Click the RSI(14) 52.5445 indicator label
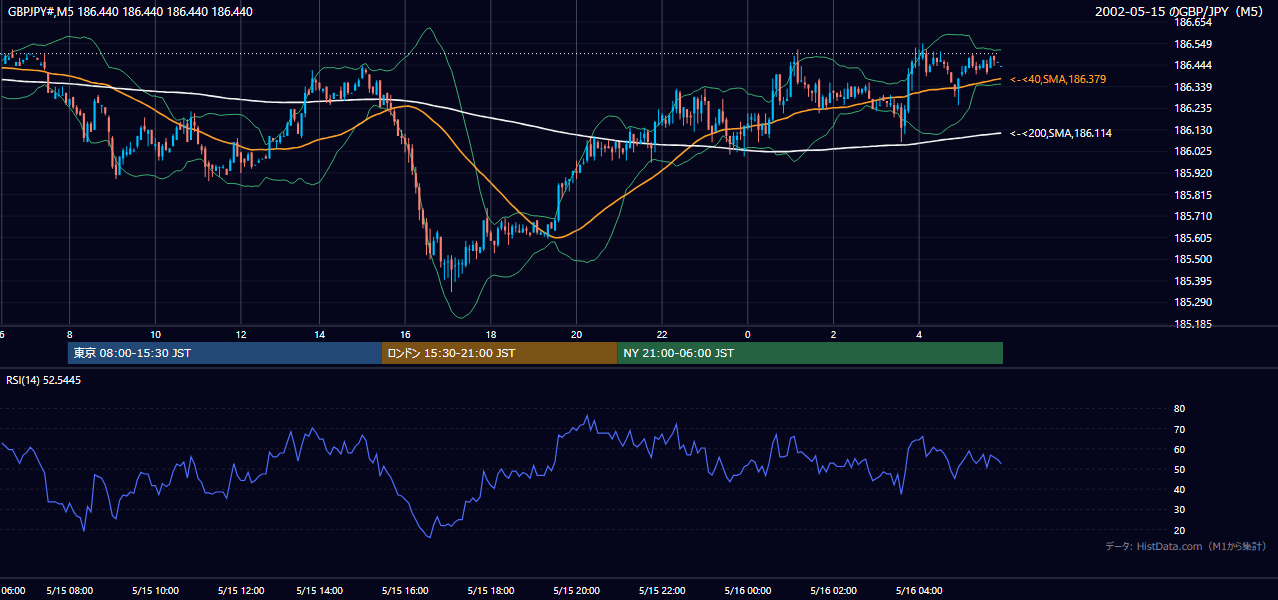Screen dimensions: 1278x600 coord(44,380)
